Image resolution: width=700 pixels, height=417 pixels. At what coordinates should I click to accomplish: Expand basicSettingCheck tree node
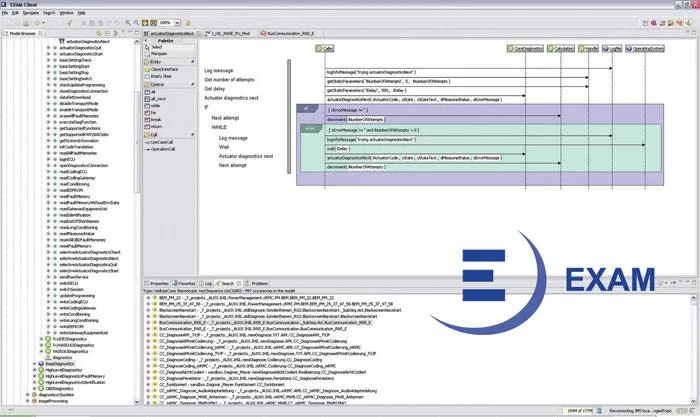pyautogui.click(x=48, y=60)
